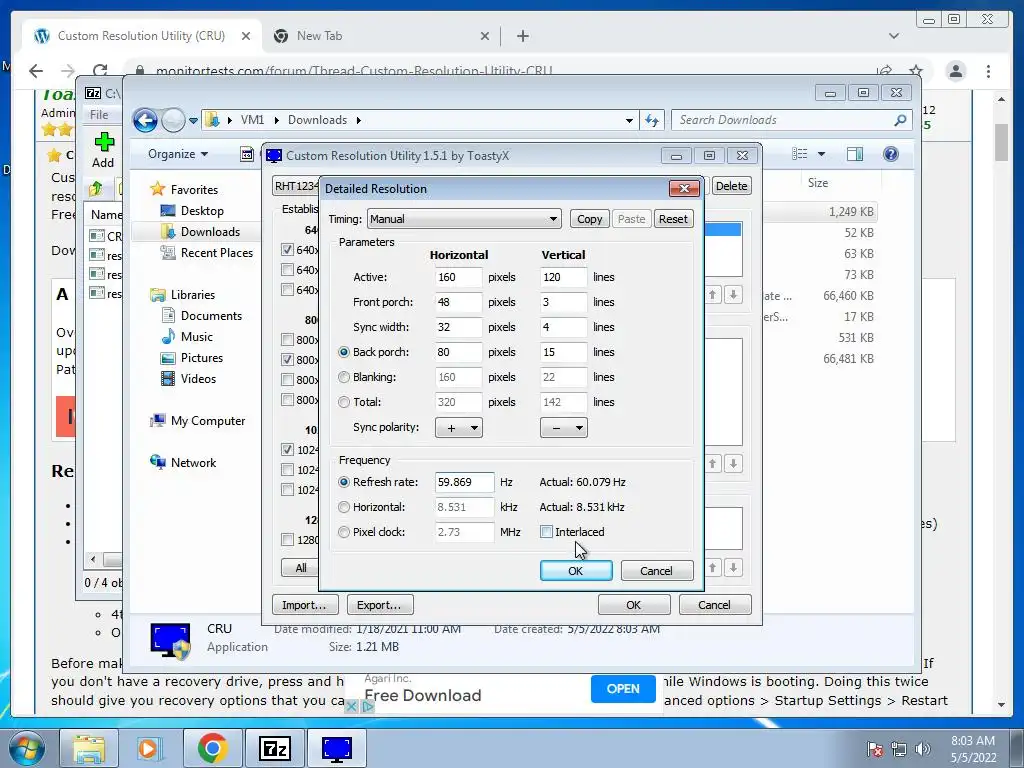
Task: Toggle the 1280 resolution checkbox in CRU
Action: coord(287,539)
